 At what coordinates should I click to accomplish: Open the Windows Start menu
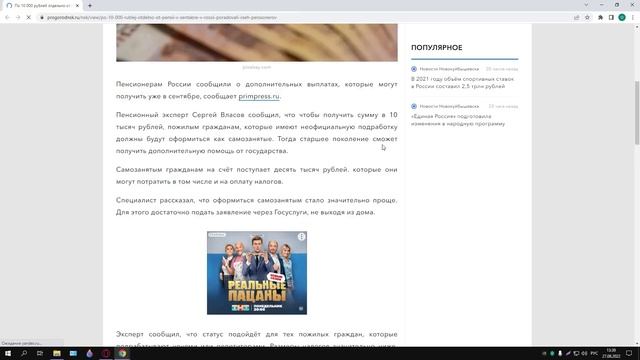click(8, 353)
